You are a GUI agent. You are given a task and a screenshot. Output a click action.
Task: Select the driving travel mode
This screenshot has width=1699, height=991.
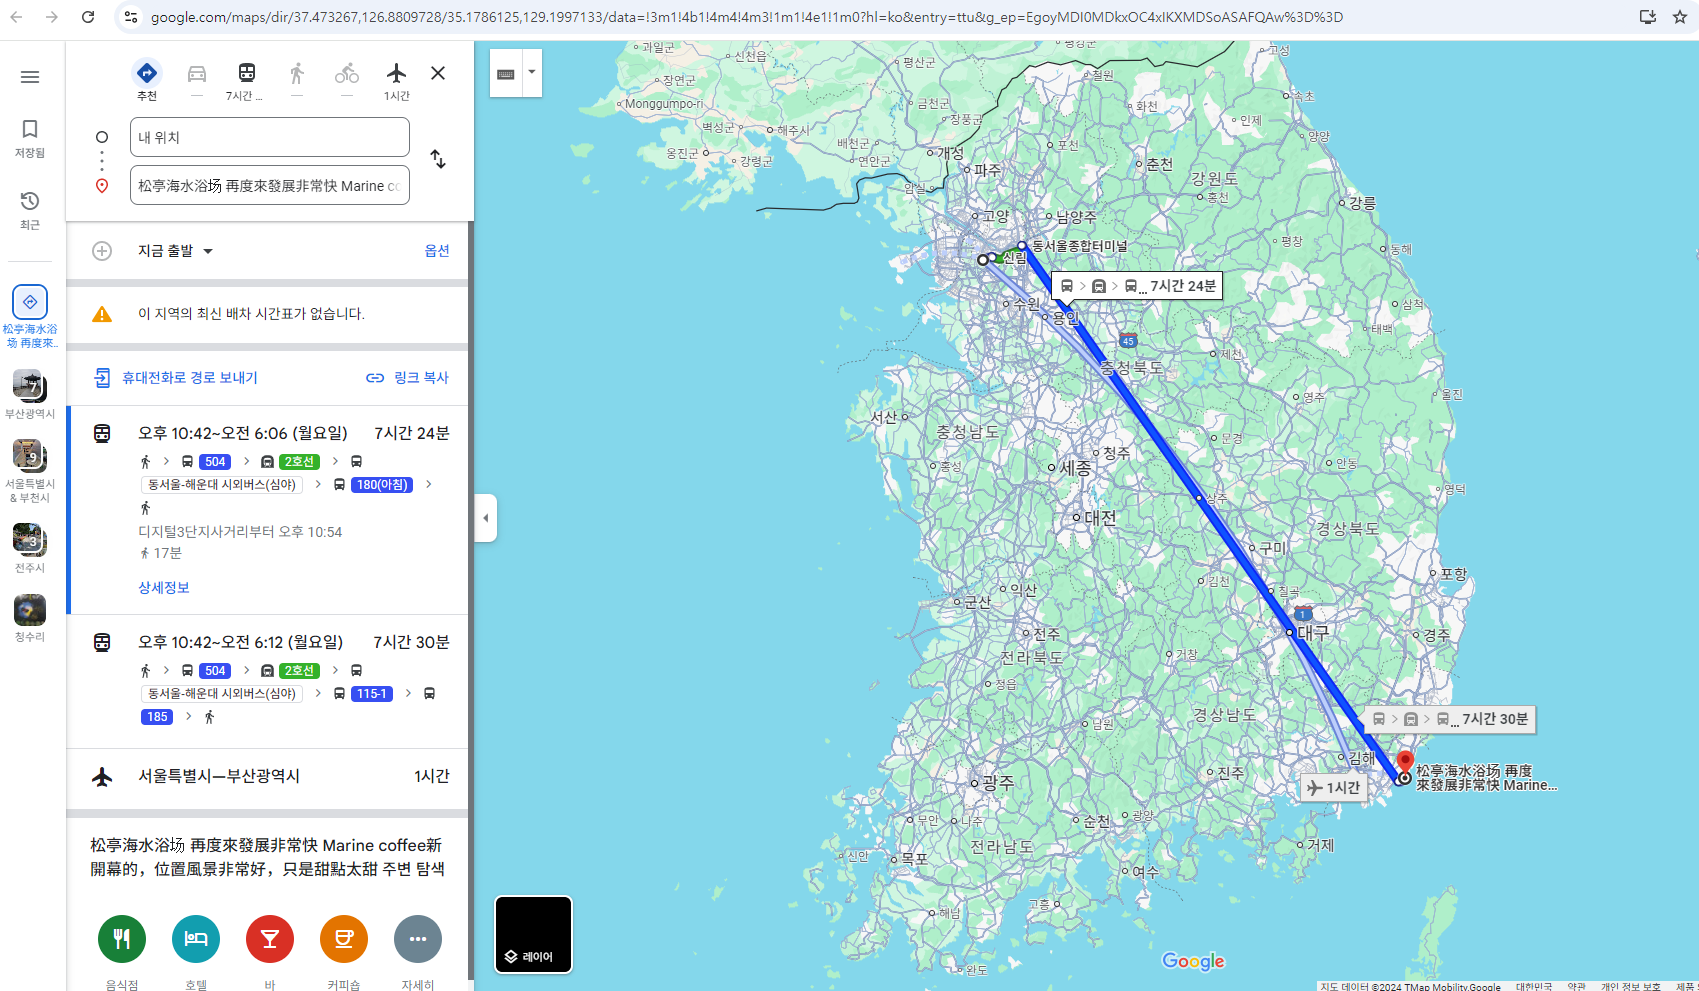click(197, 80)
